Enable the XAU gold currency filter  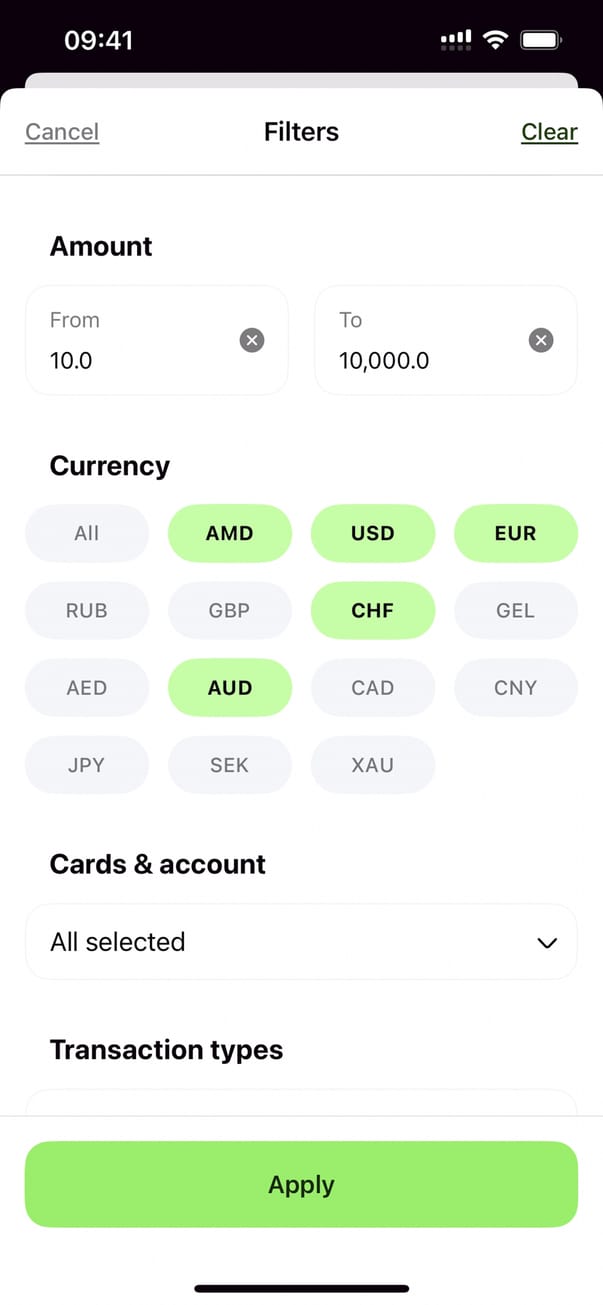(373, 765)
